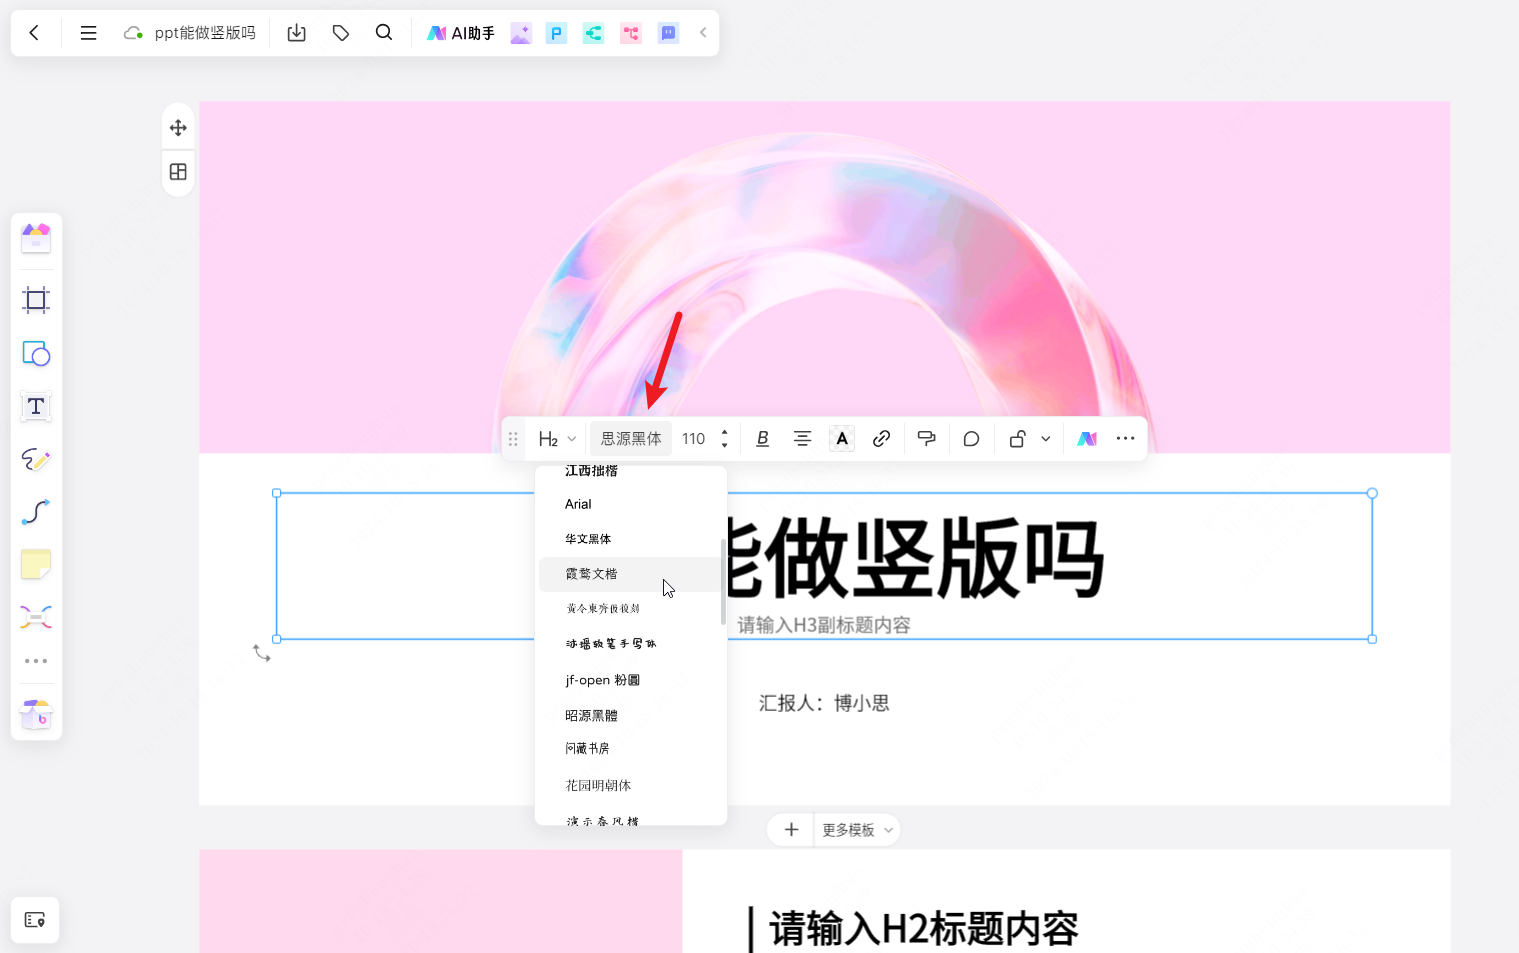Image resolution: width=1519 pixels, height=953 pixels.
Task: Click the 汇报人：博小思 text
Action: 824,703
